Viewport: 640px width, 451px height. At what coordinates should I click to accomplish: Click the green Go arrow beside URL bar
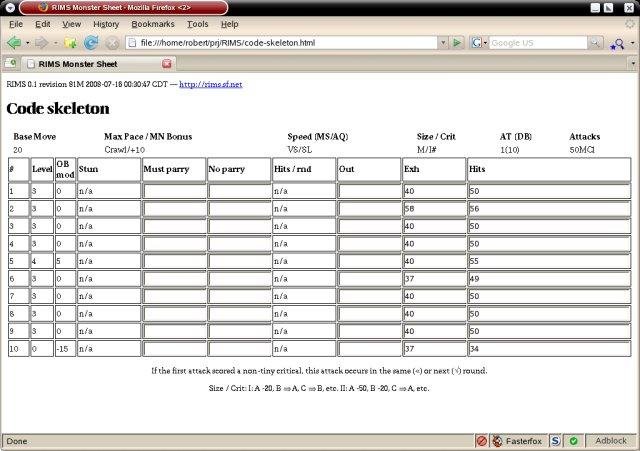(457, 42)
